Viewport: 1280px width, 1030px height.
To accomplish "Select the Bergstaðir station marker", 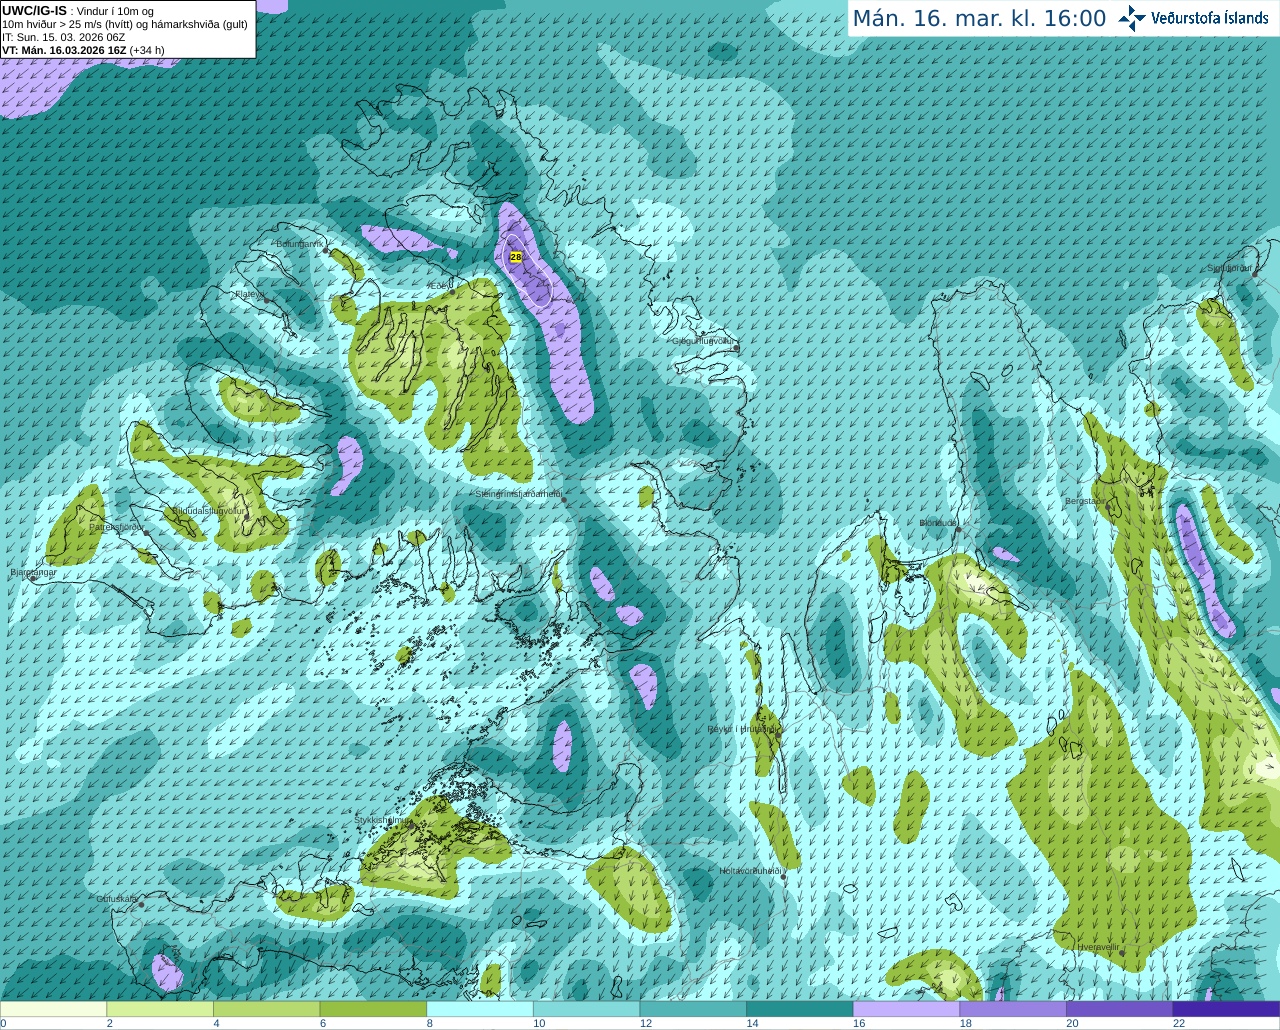I will 1106,507.
